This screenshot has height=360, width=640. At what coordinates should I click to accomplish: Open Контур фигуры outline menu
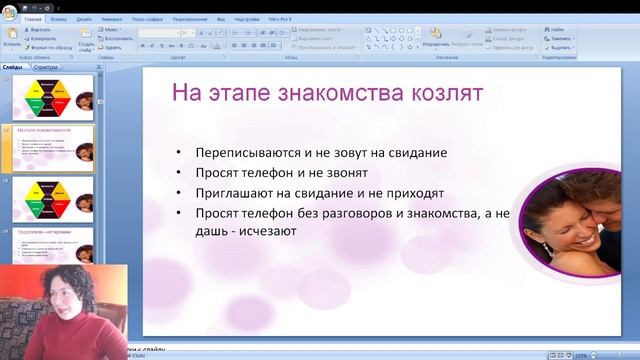pos(505,39)
